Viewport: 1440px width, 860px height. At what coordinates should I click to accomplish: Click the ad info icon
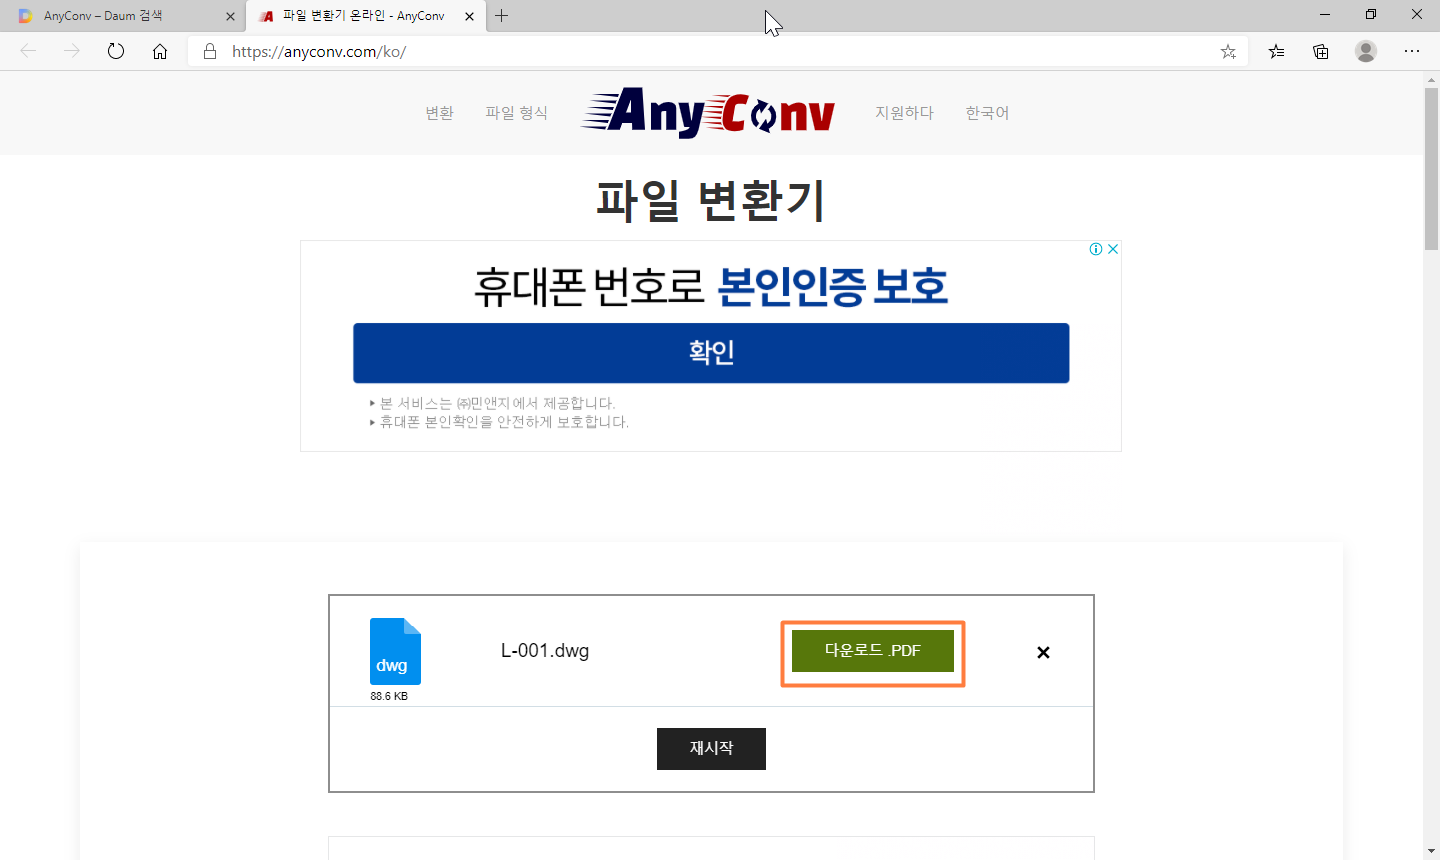pyautogui.click(x=1096, y=249)
